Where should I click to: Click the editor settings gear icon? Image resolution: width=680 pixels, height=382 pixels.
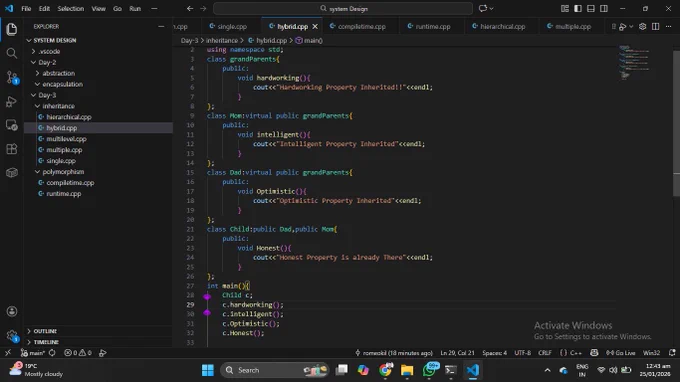coord(643,26)
